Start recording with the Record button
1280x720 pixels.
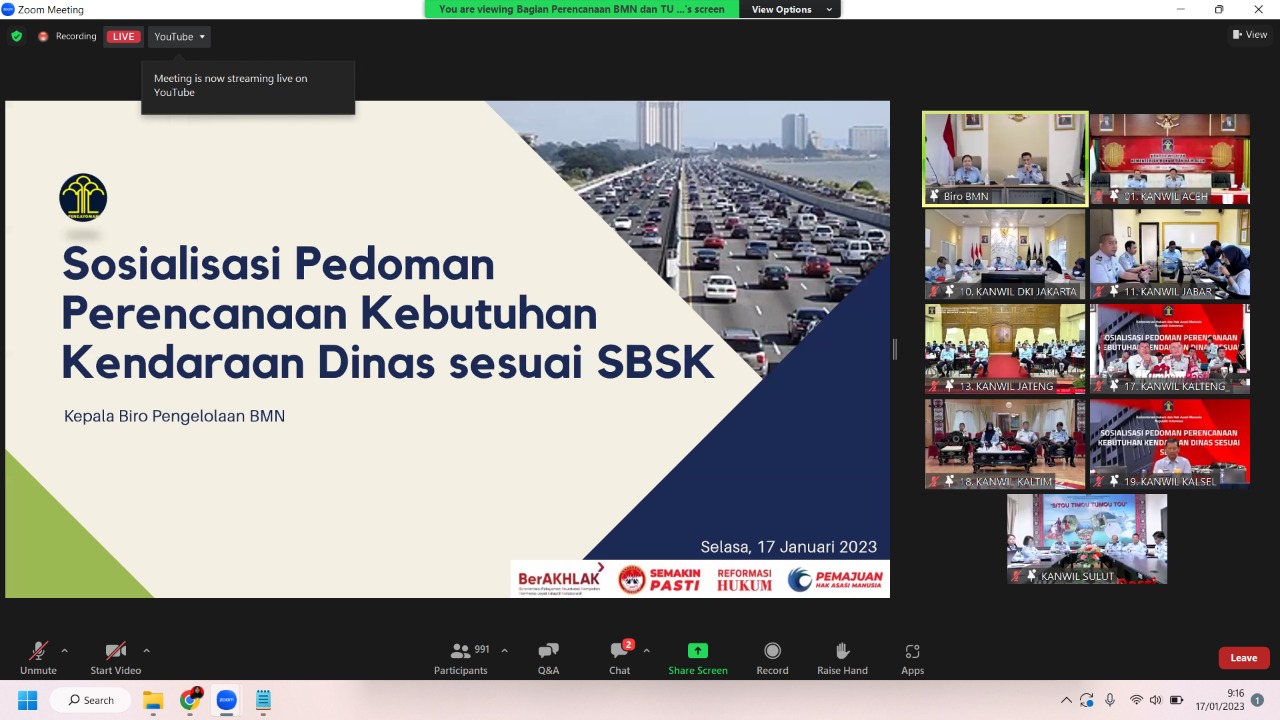tap(772, 657)
